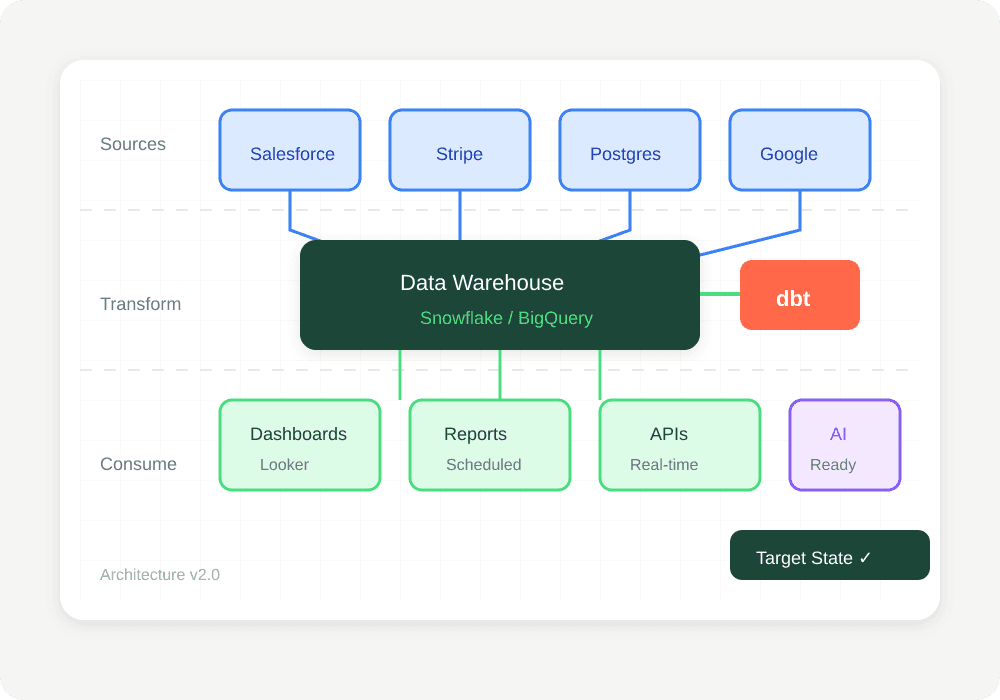Select the purple AI Ready card
The height and width of the screenshot is (700, 1000).
845,445
